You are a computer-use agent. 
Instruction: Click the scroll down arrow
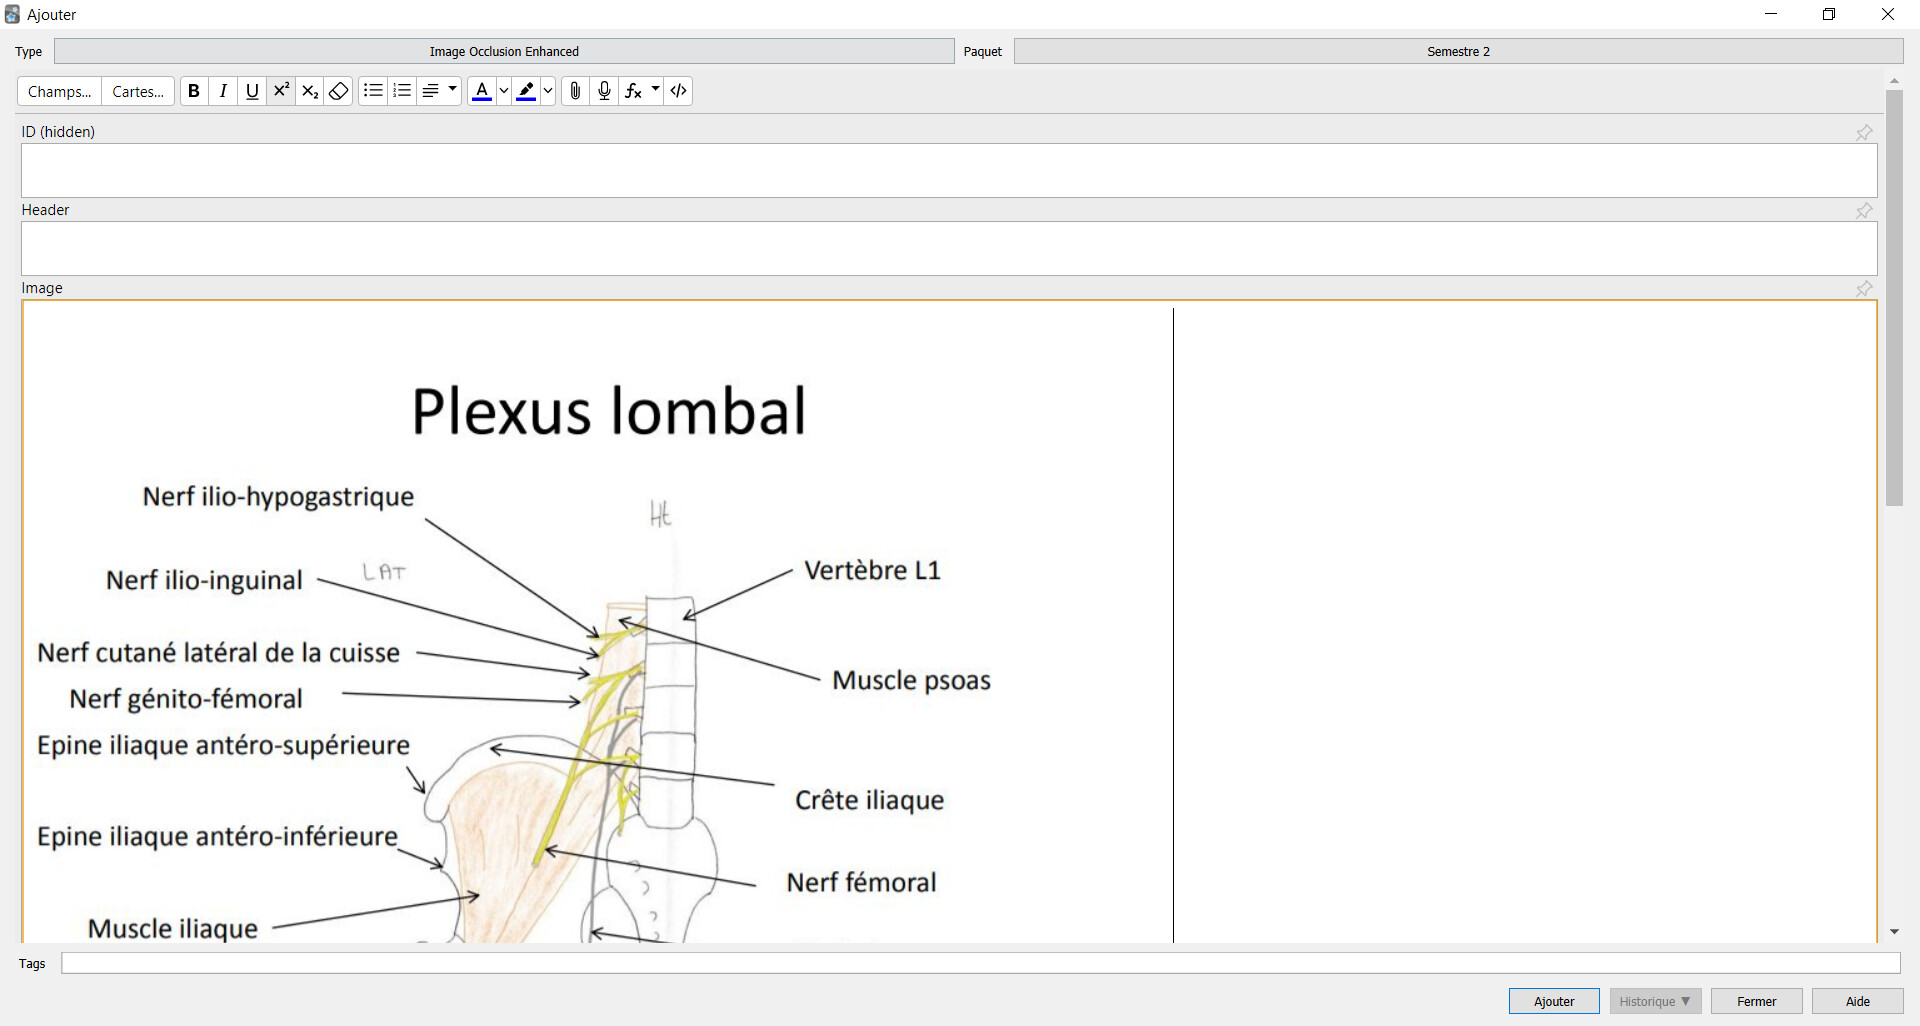(x=1894, y=932)
